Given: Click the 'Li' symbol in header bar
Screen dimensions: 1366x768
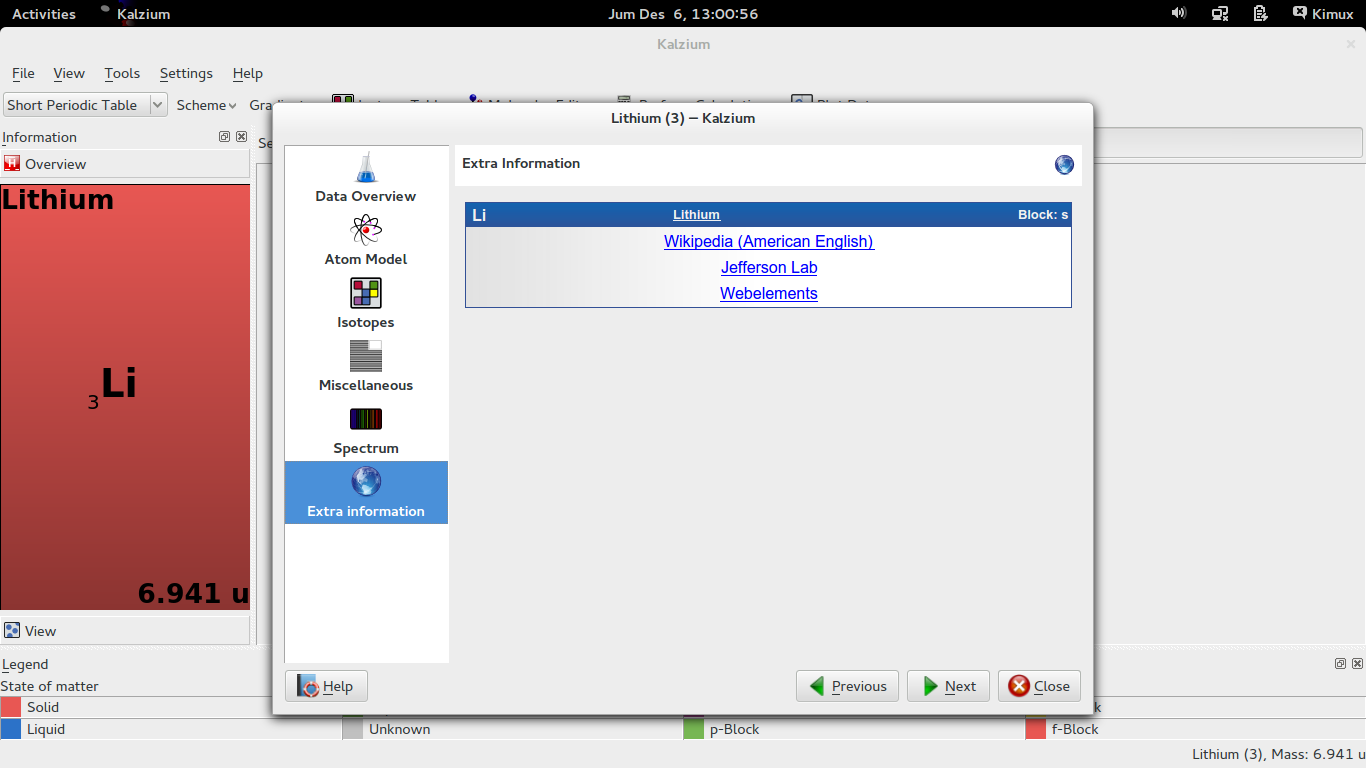Looking at the screenshot, I should pyautogui.click(x=479, y=215).
